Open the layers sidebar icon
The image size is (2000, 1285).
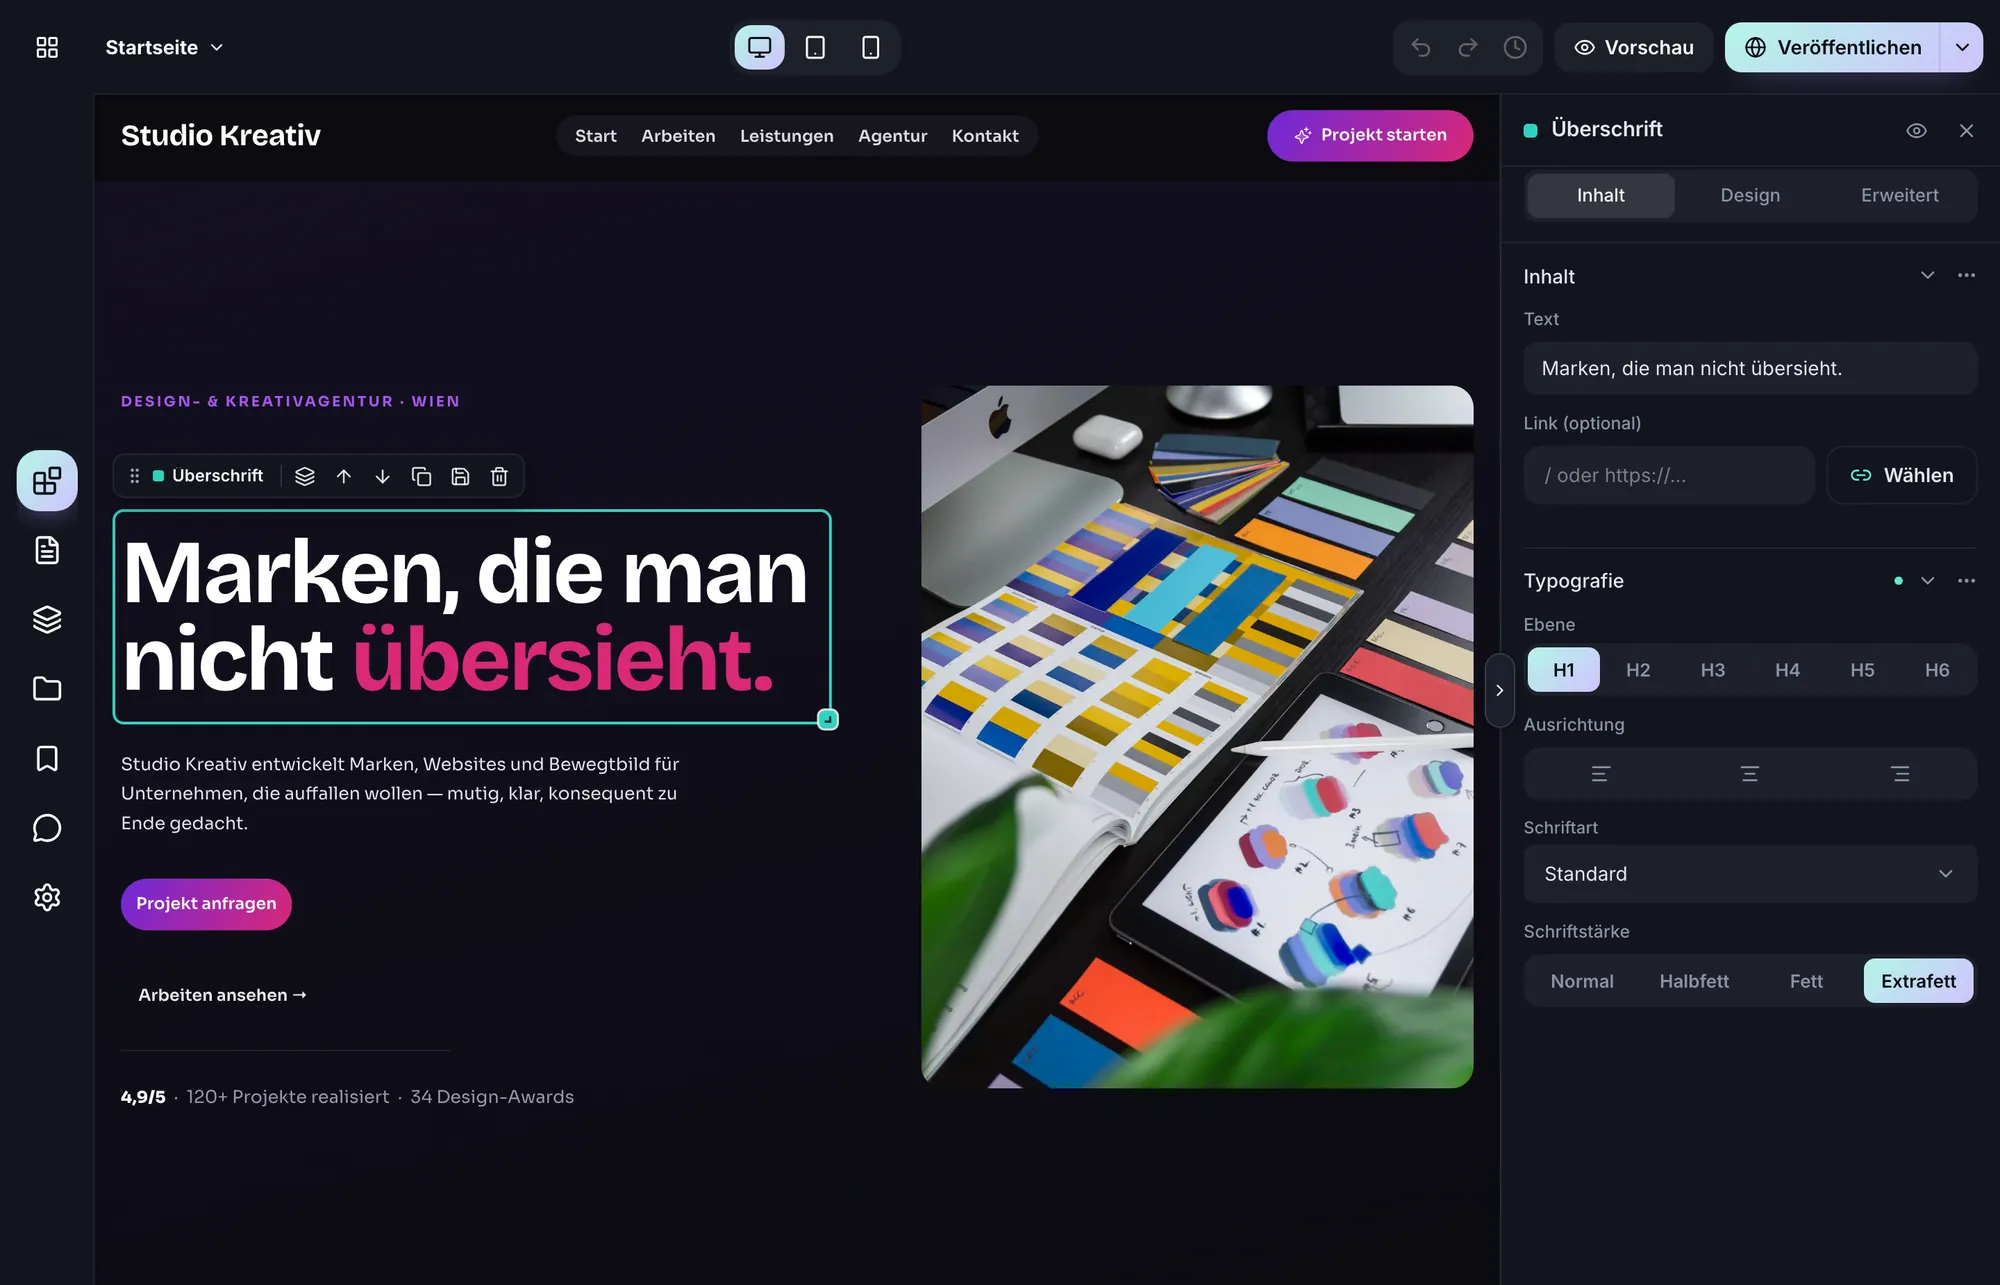tap(47, 620)
